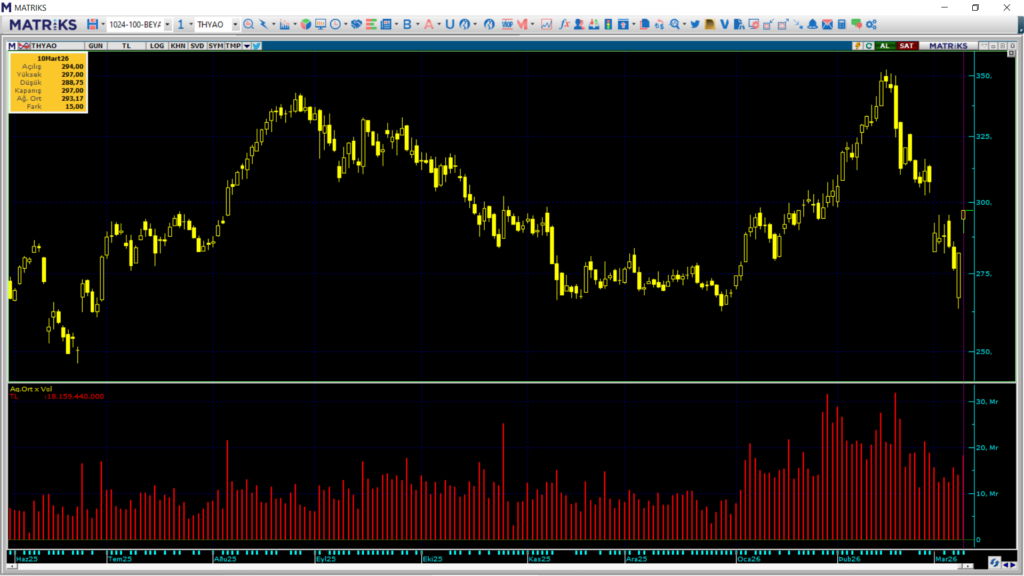This screenshot has height=576, width=1024.
Task: Open the calculator tool icon
Action: (x=842, y=24)
